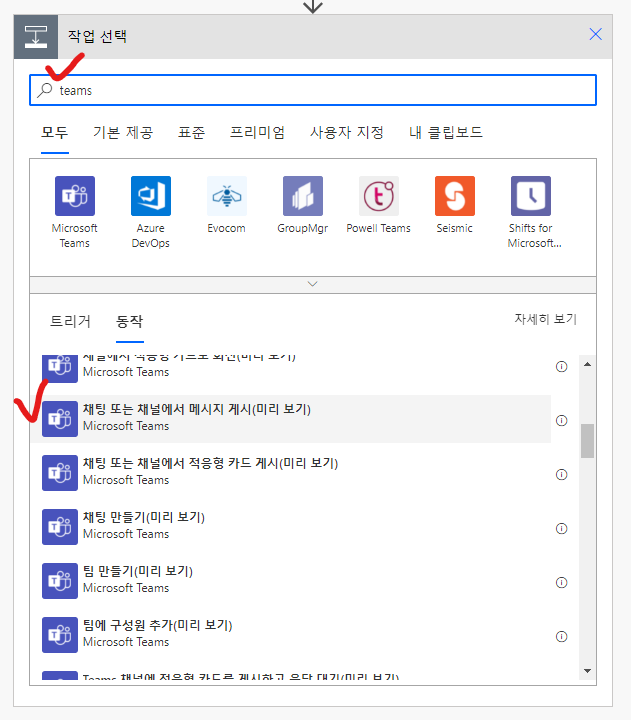
Task: Click the action list scroll down arrow
Action: pos(587,671)
